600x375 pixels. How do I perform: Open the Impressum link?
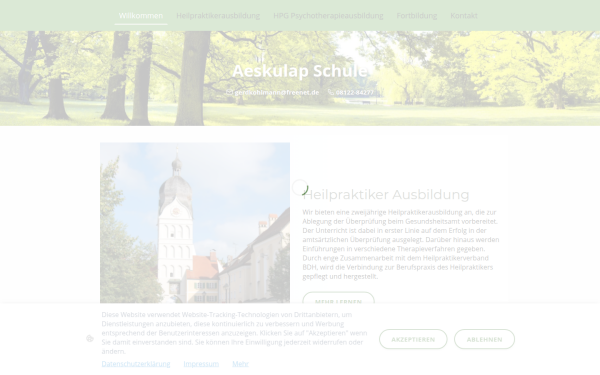point(201,364)
